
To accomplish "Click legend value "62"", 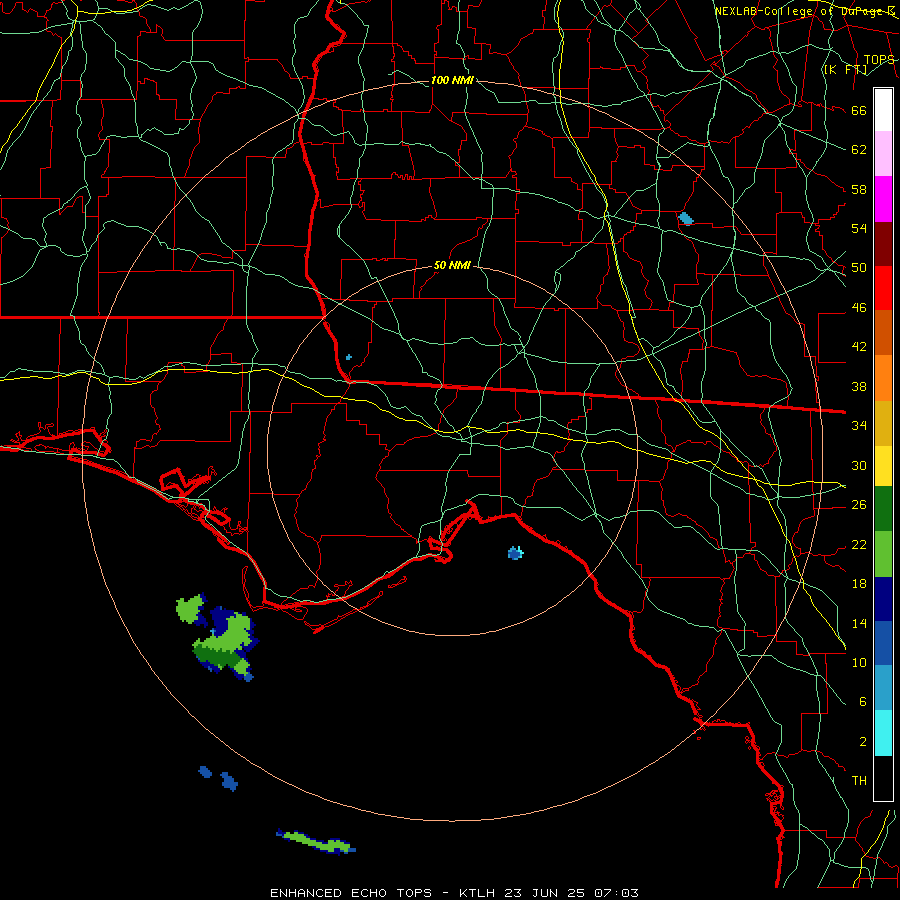I will point(859,150).
